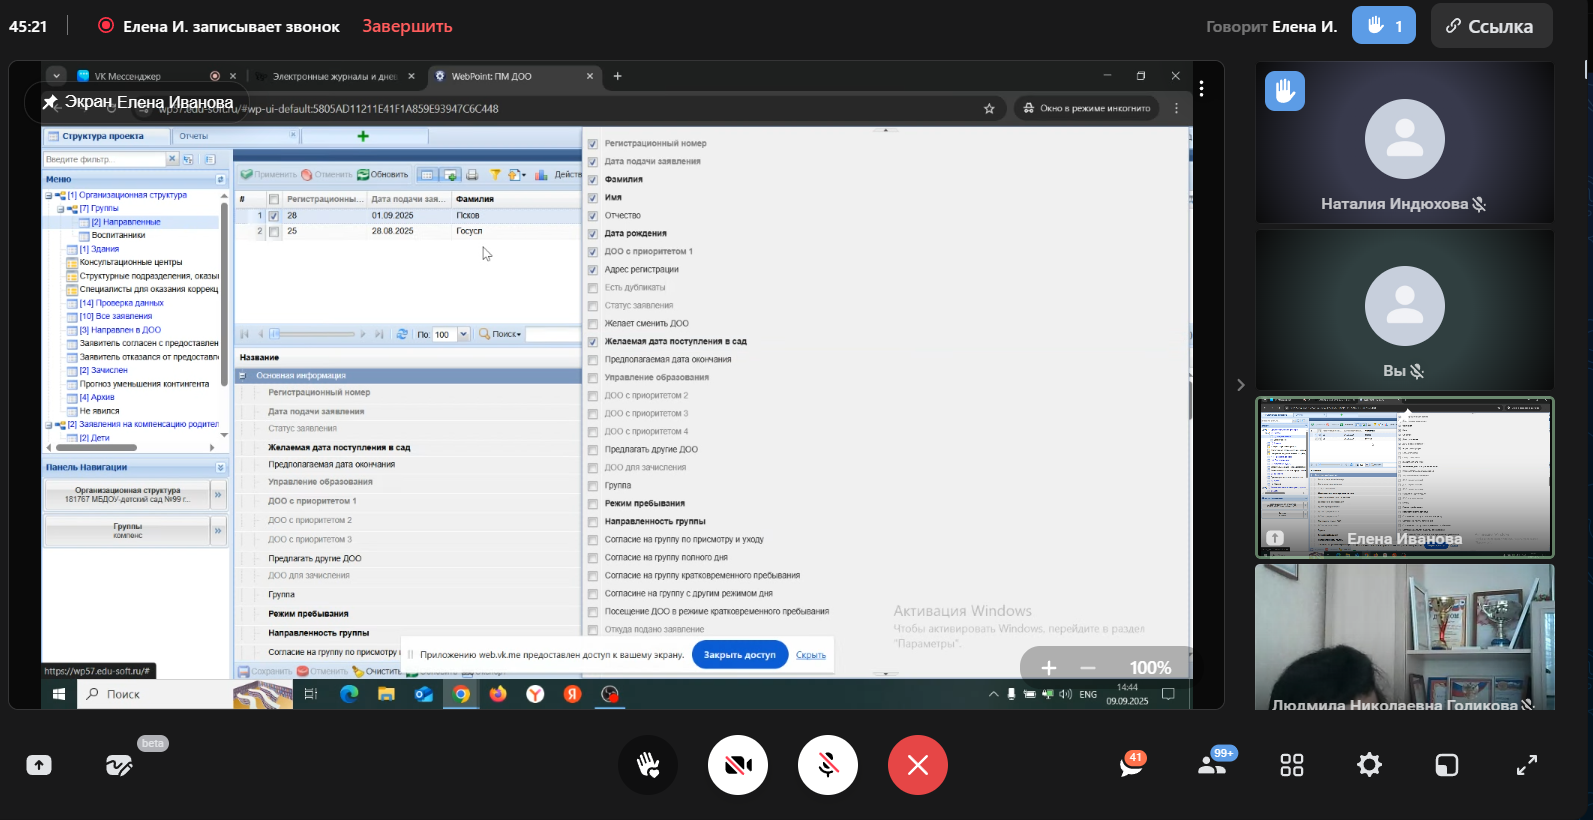Switch to the grid layout view

click(1291, 765)
